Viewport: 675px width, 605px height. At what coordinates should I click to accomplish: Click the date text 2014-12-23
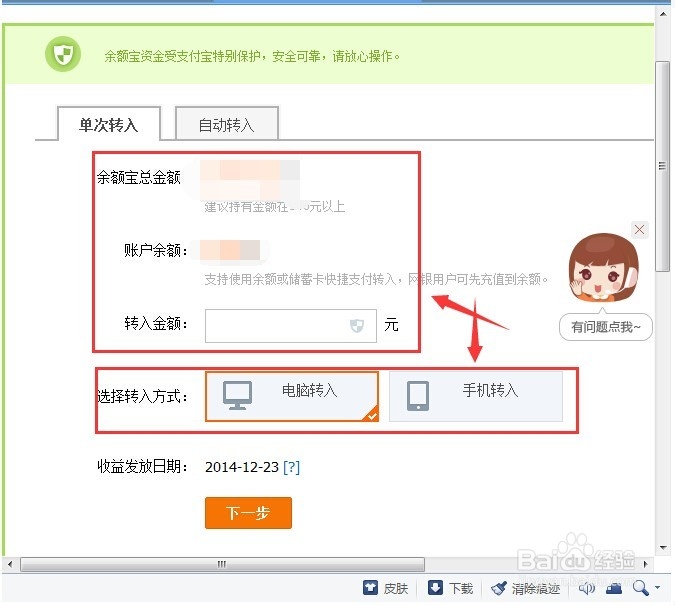(x=242, y=467)
